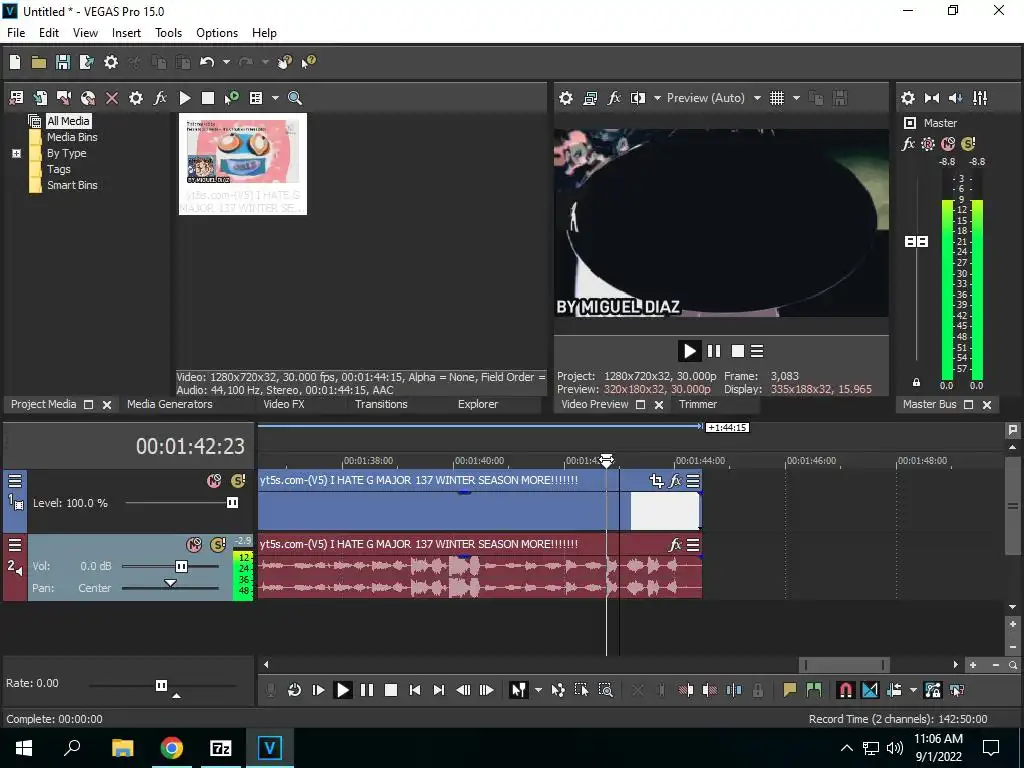The width and height of the screenshot is (1024, 768).
Task: Open the Insert menu
Action: 126,33
